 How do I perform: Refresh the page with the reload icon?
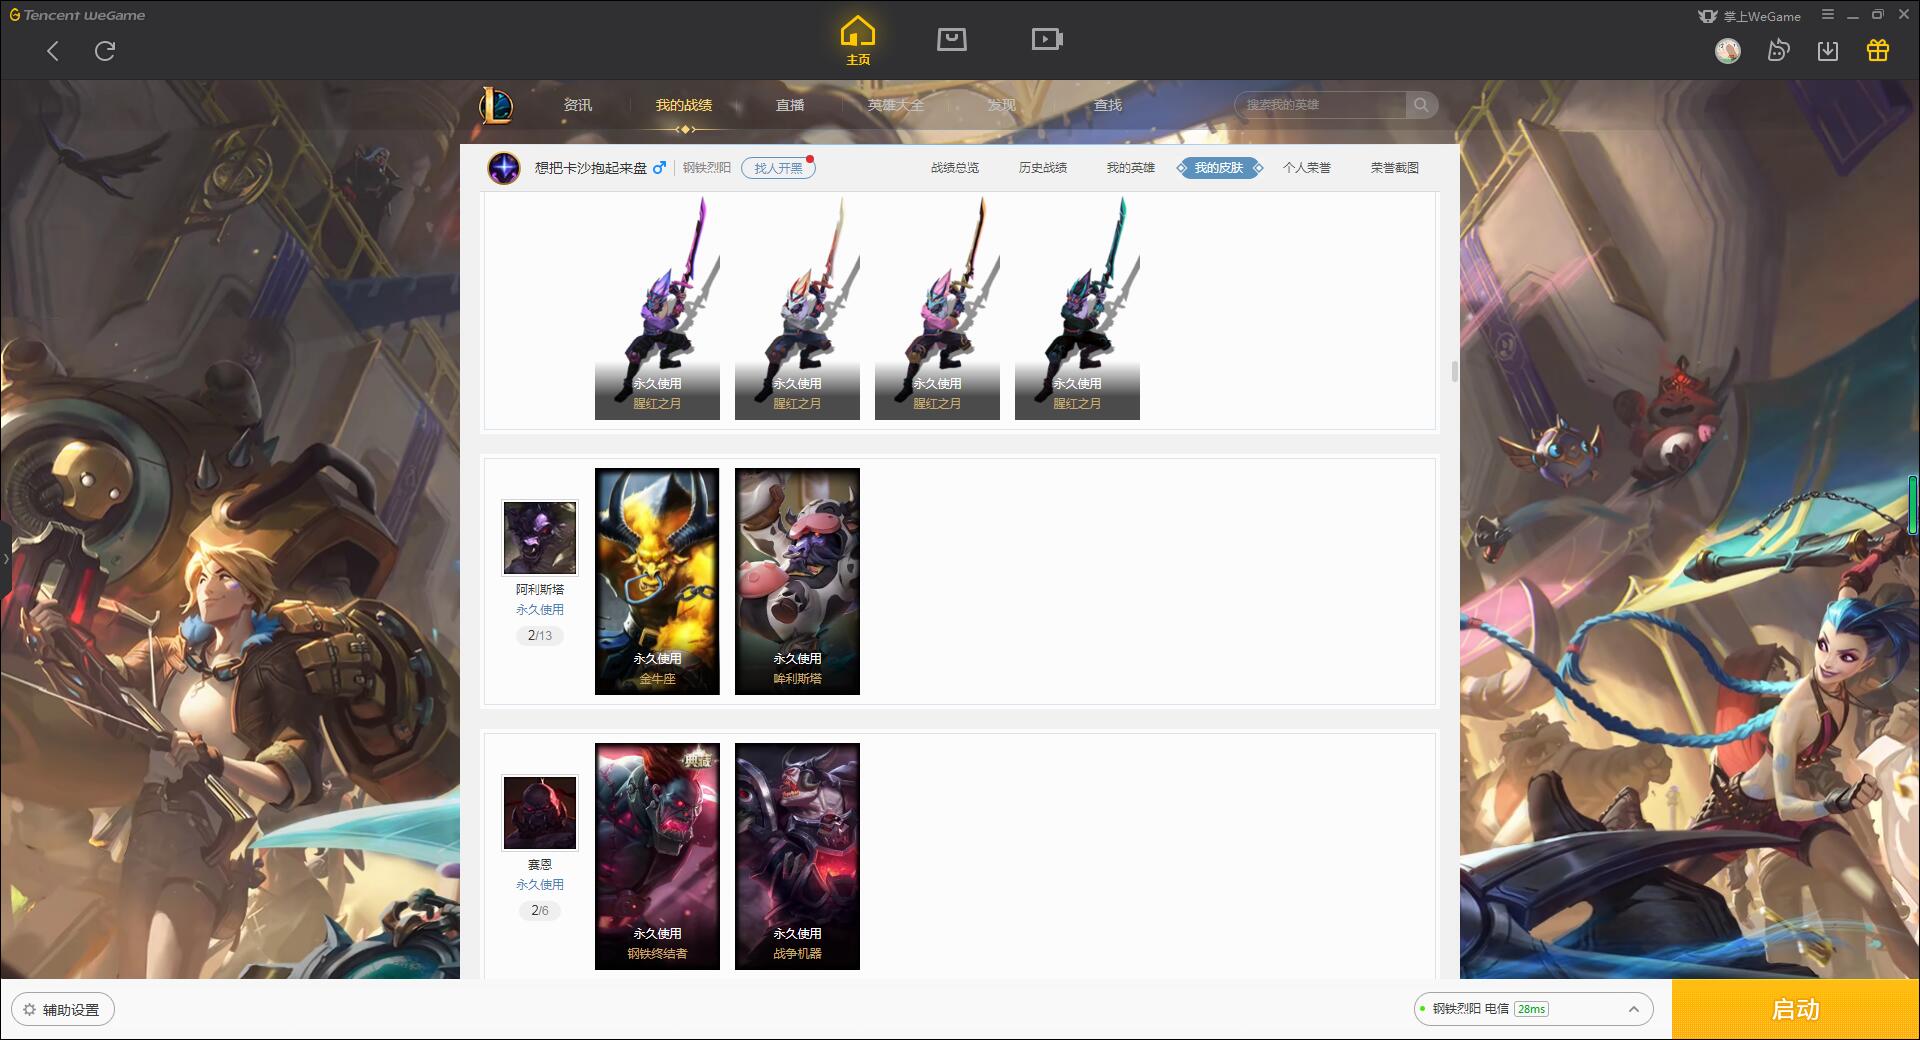pos(105,51)
